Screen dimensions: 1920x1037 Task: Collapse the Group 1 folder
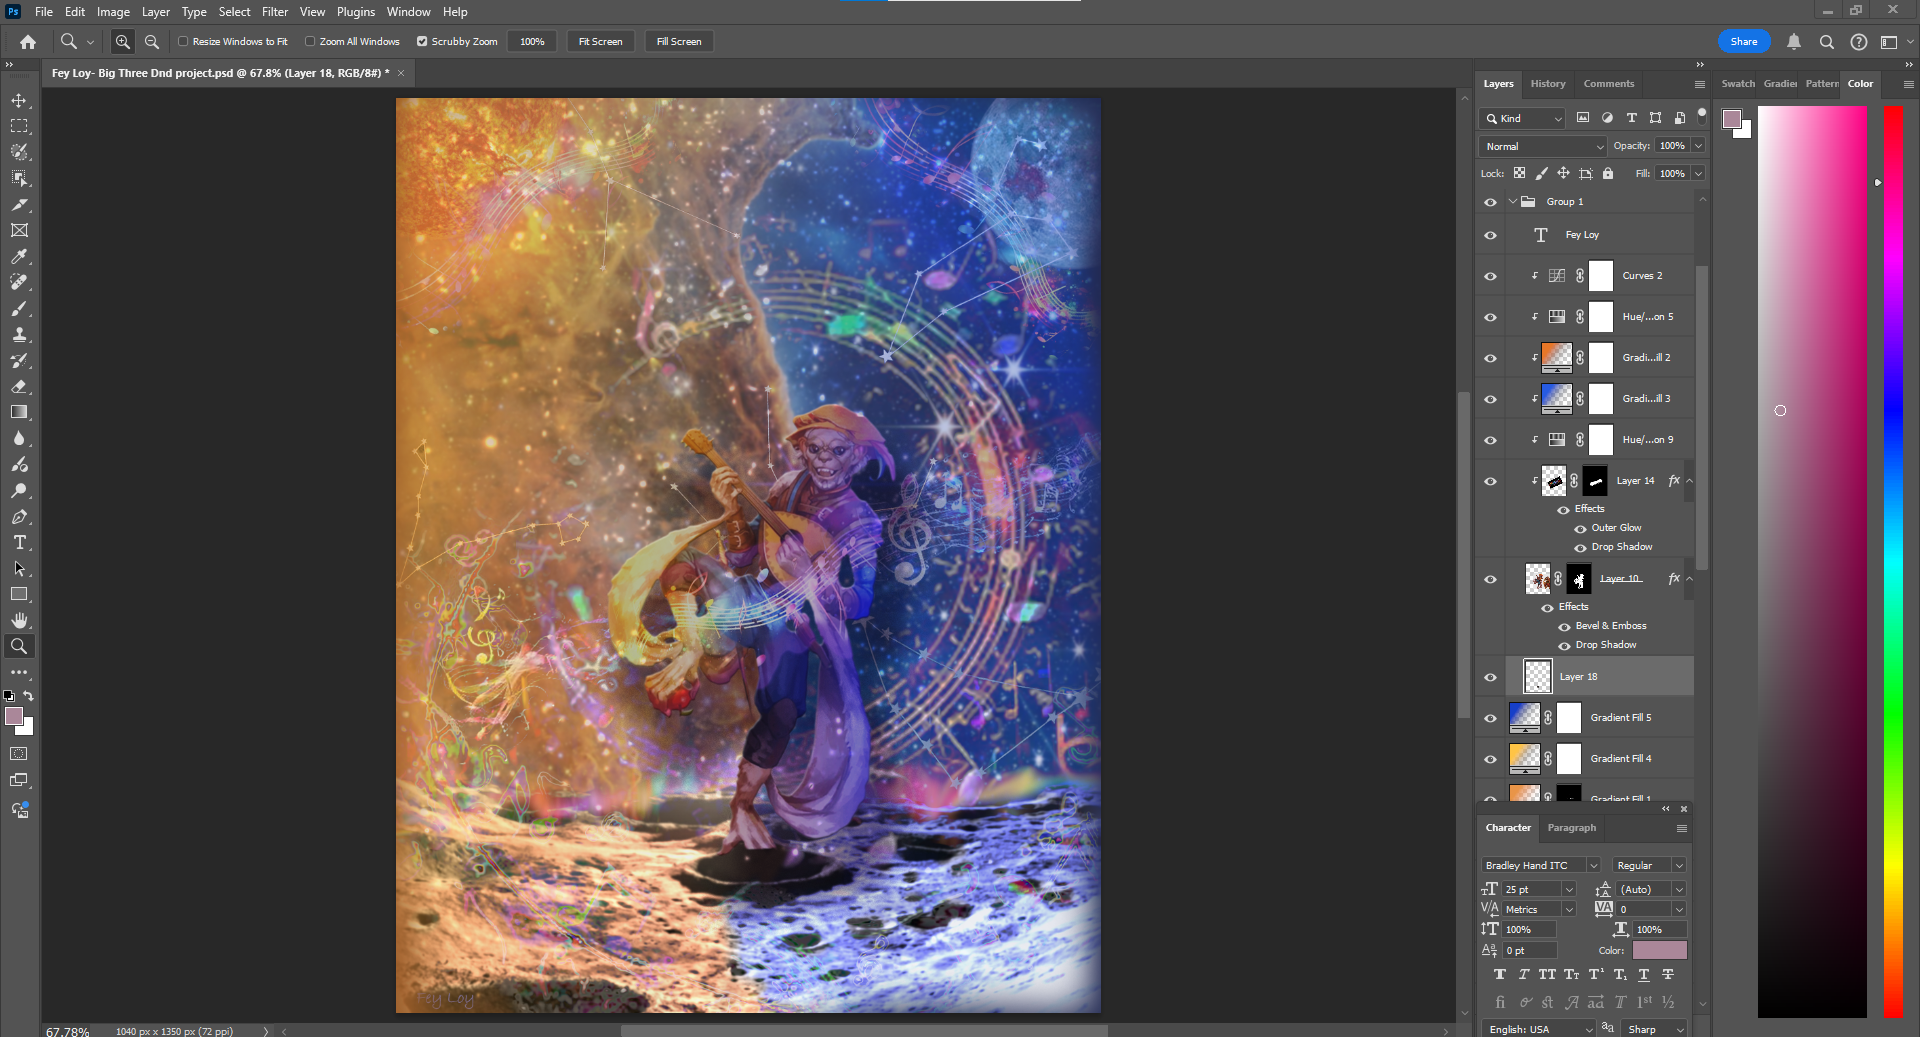(1513, 202)
